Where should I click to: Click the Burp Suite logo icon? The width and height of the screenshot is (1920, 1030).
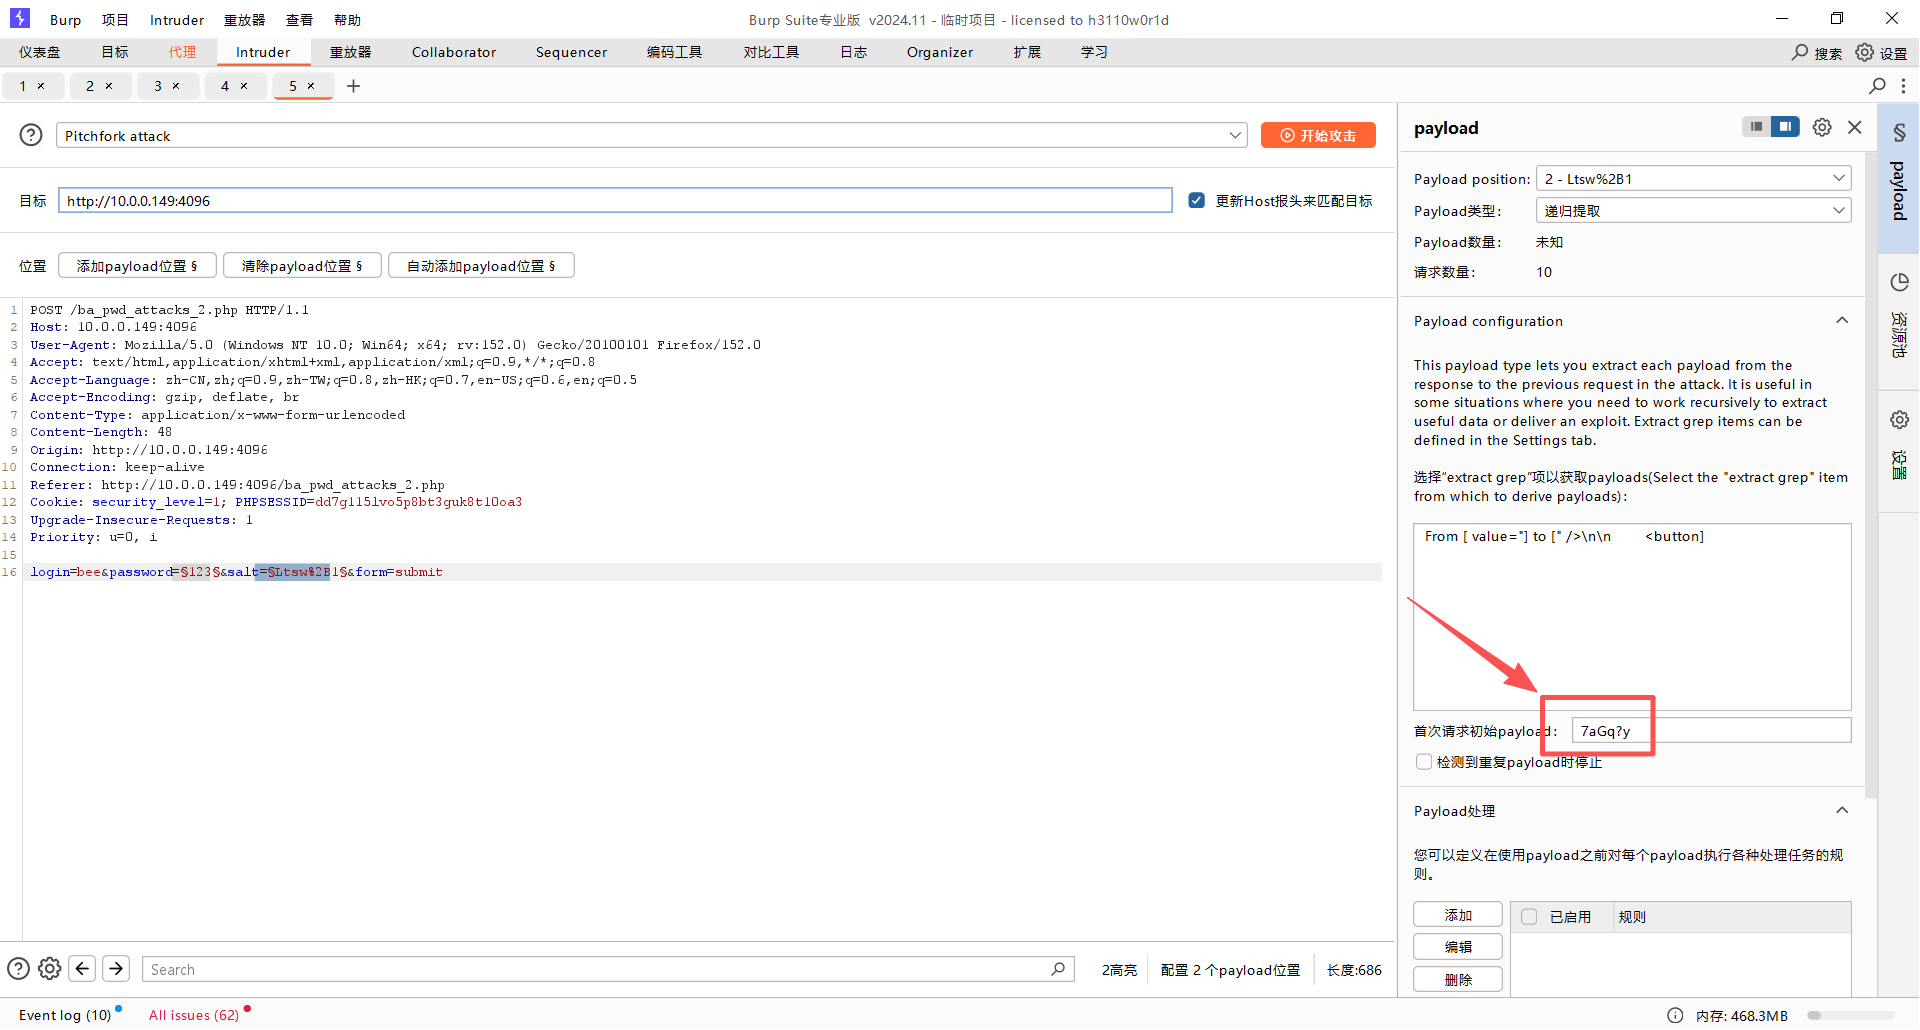click(x=20, y=18)
